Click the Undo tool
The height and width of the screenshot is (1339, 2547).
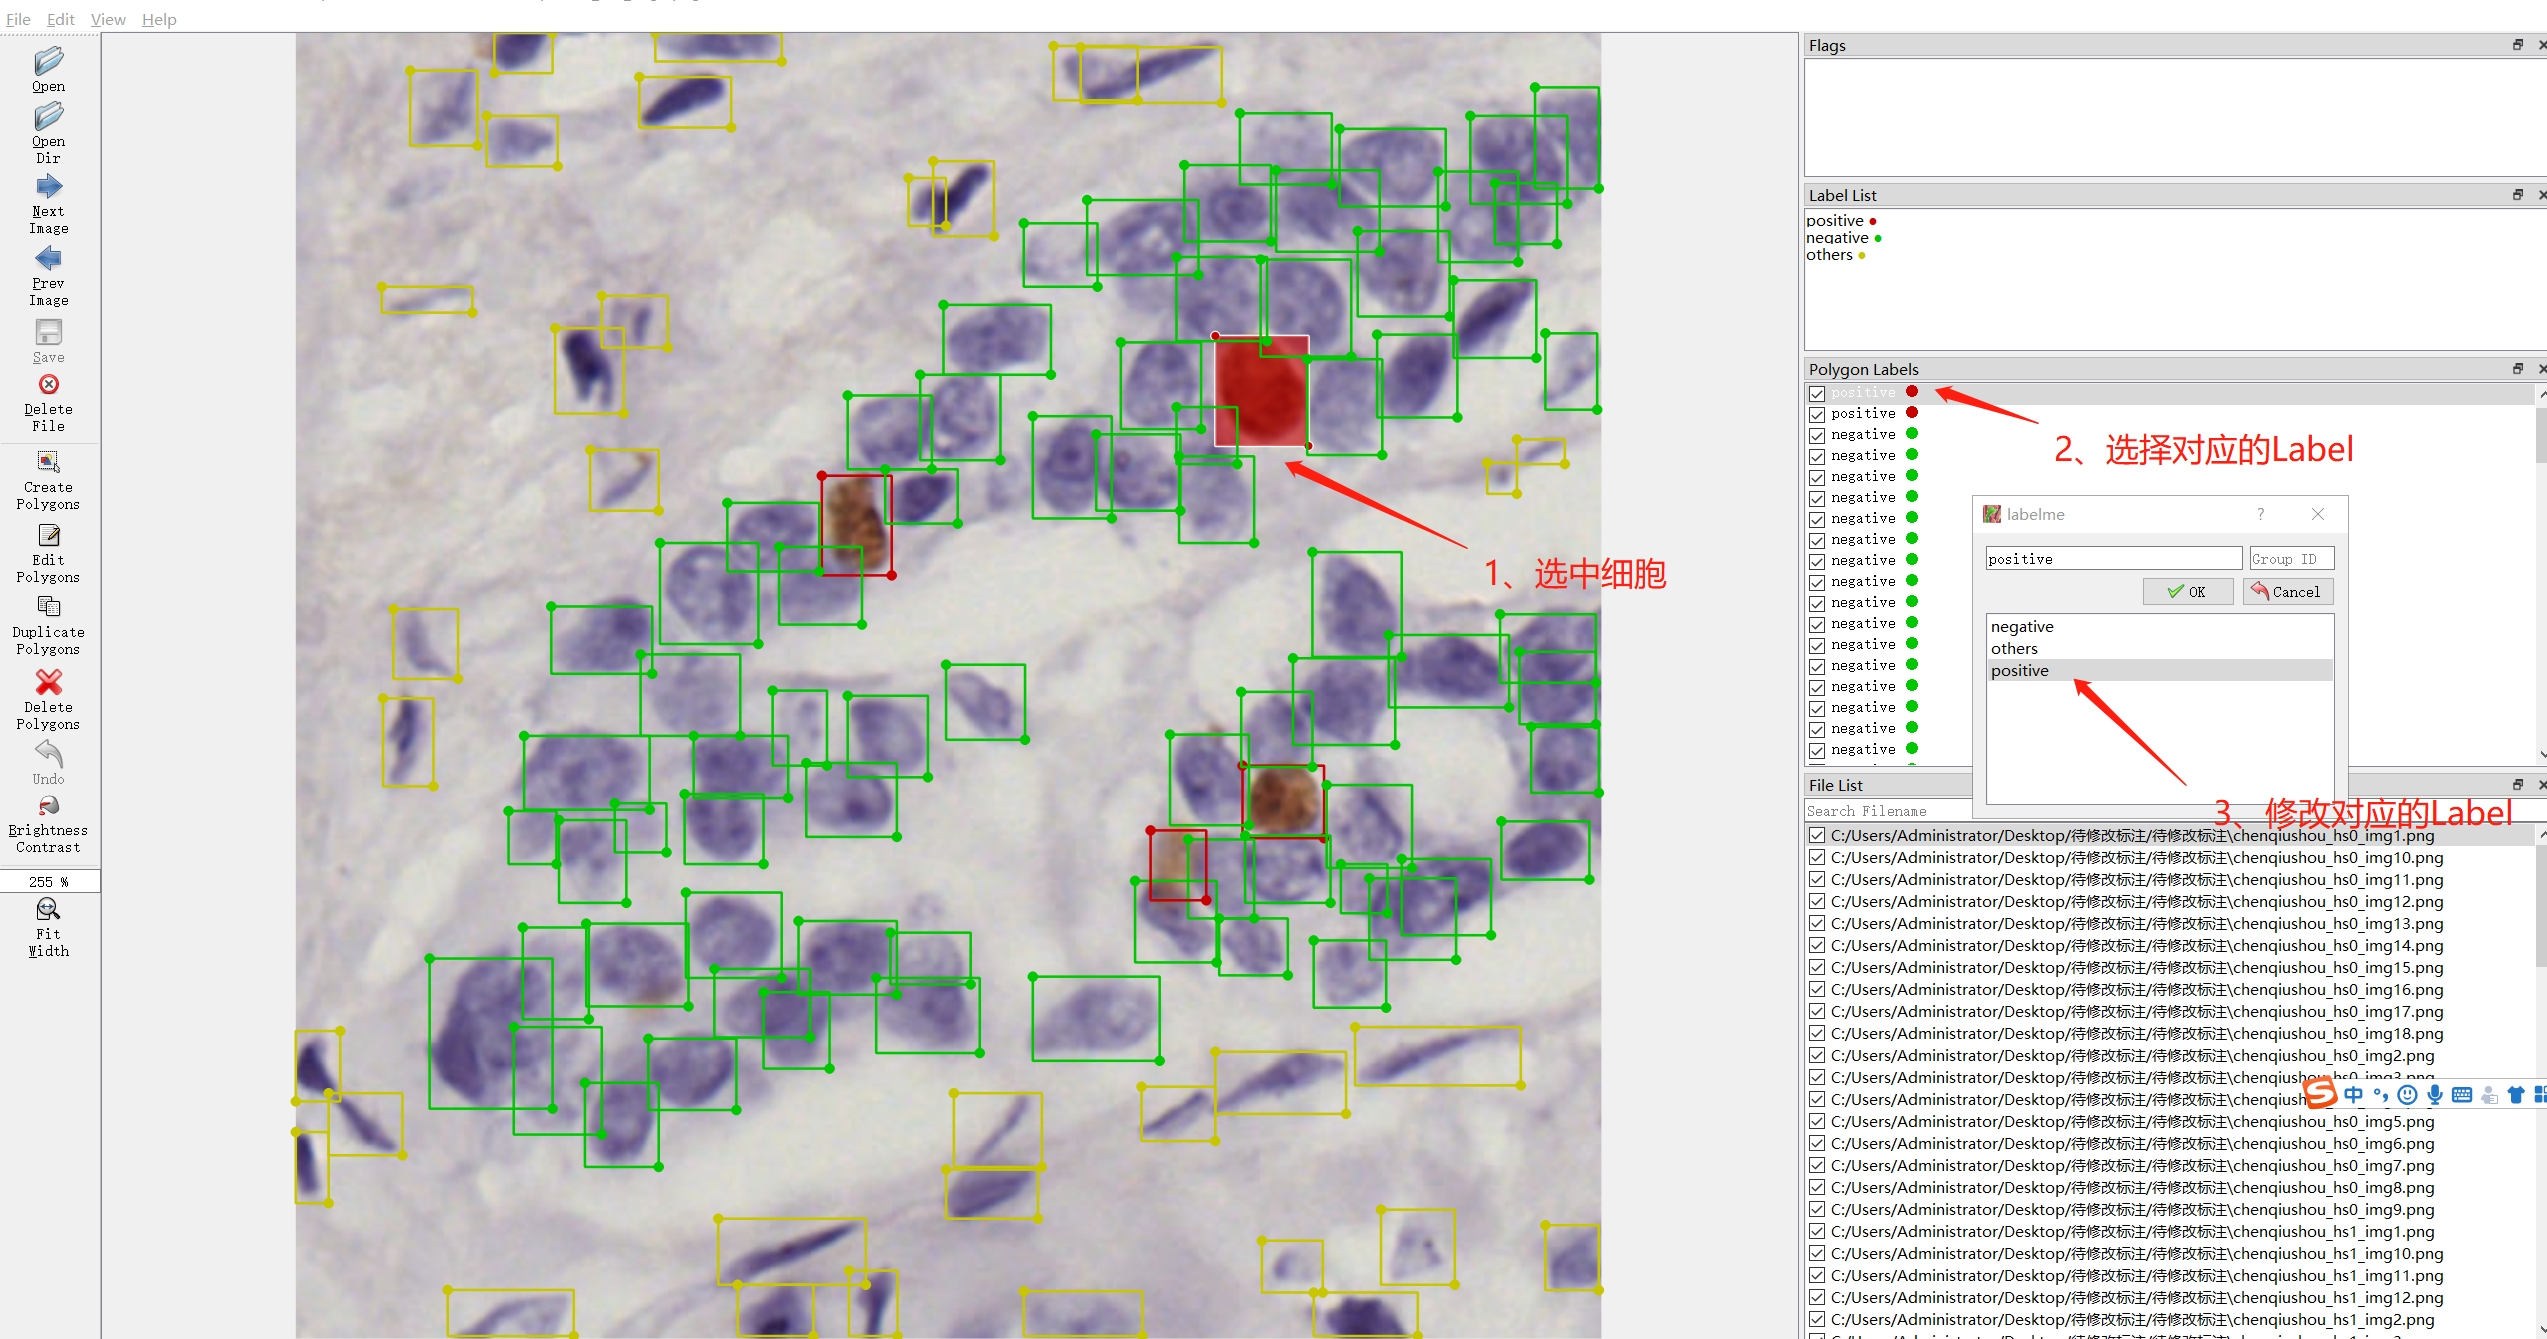pyautogui.click(x=48, y=763)
